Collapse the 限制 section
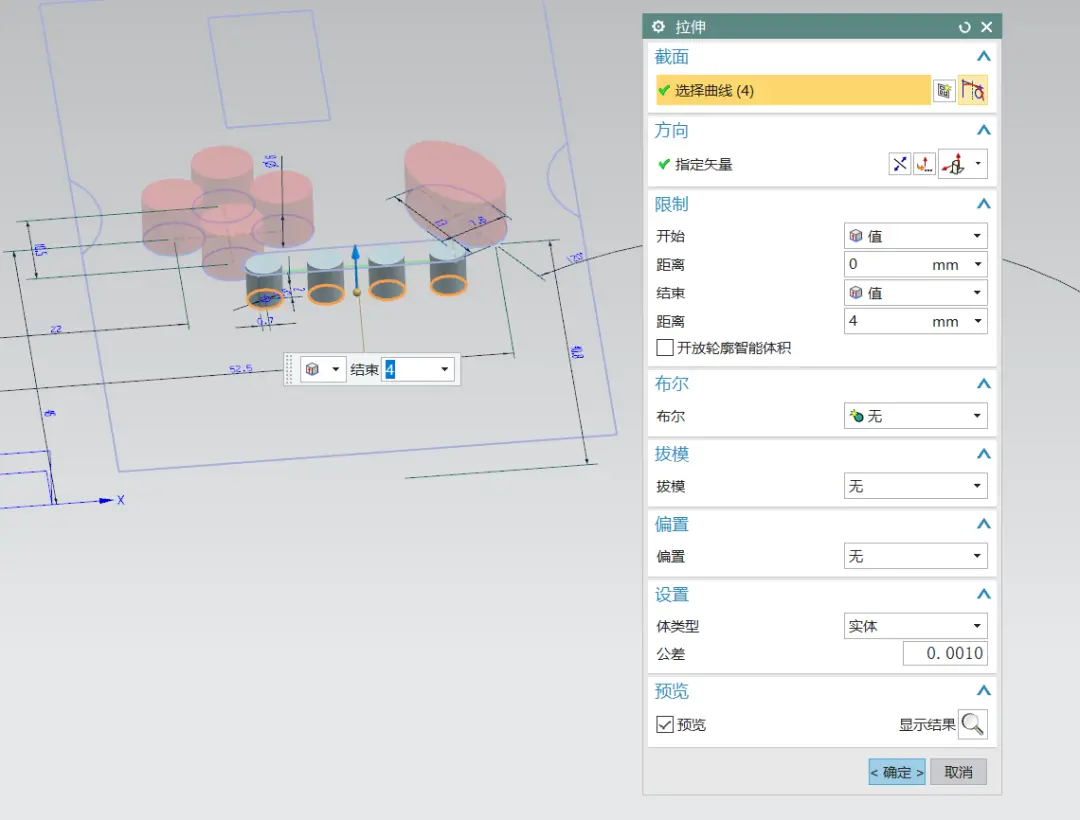1080x820 pixels. 984,204
